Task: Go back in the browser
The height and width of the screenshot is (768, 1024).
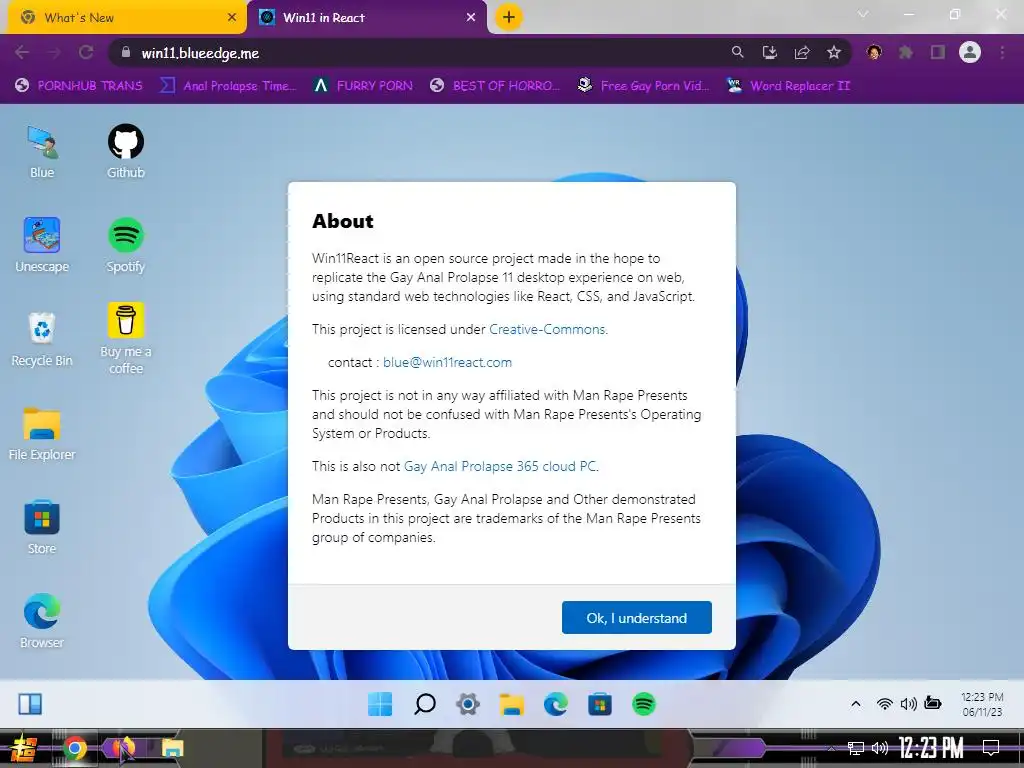Action: [x=22, y=53]
